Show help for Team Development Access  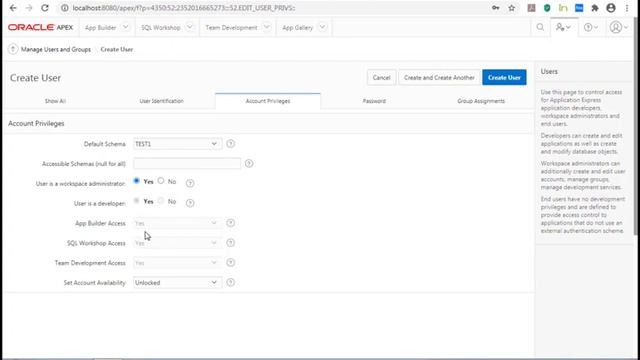coord(231,262)
